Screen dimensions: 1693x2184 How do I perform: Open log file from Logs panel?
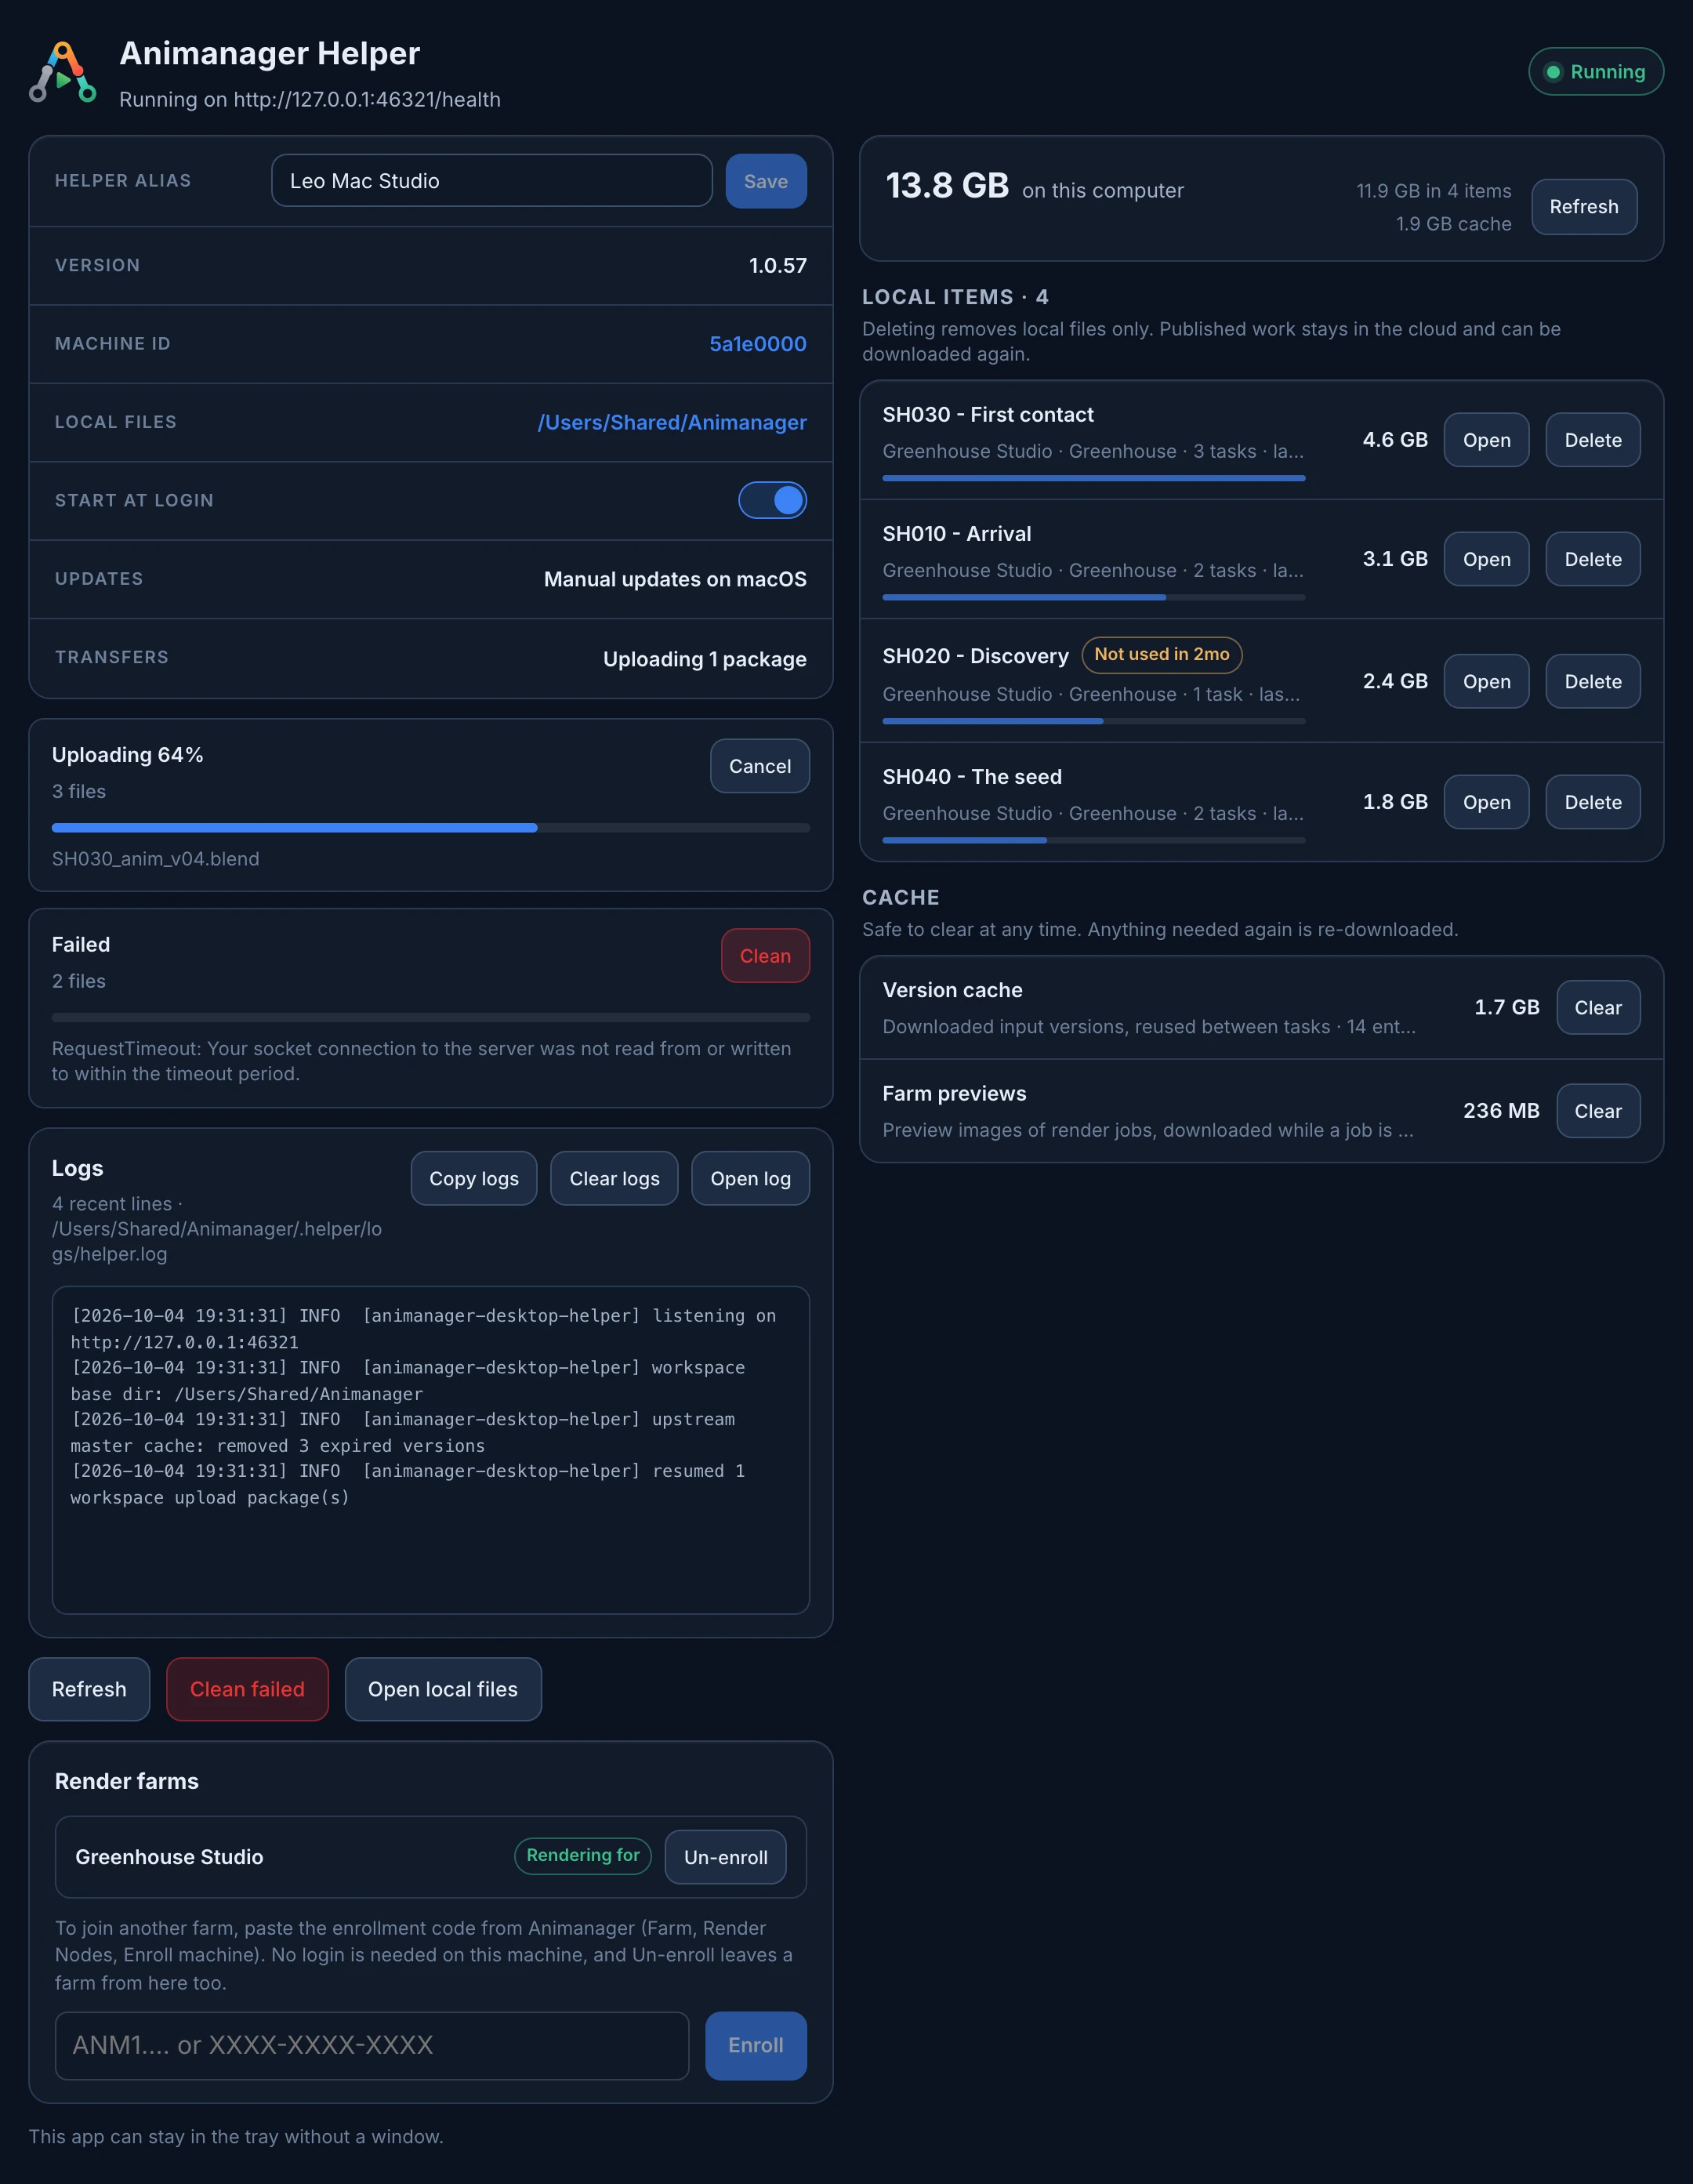point(751,1179)
